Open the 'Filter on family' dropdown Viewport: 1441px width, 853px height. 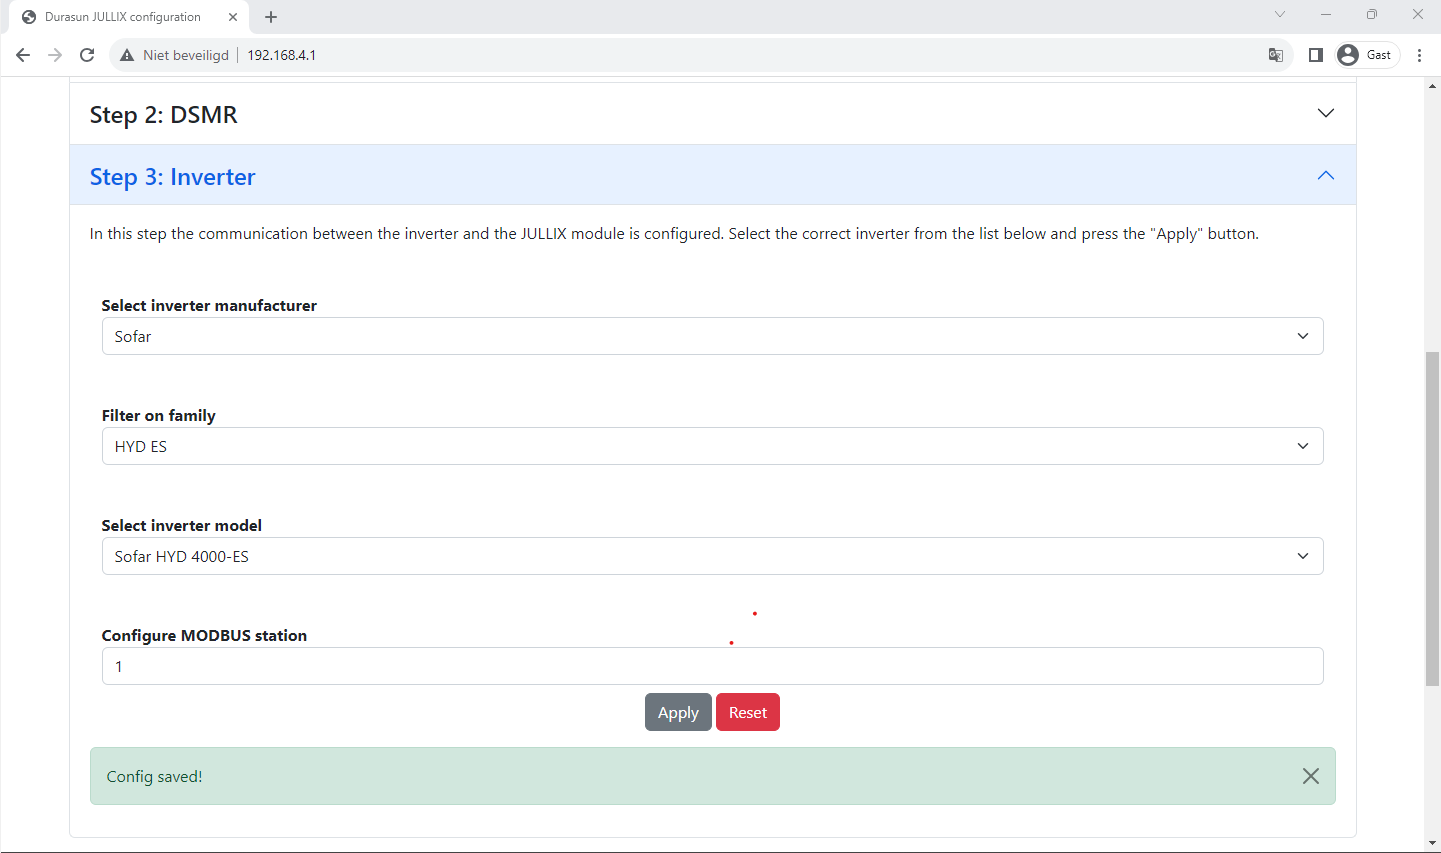click(712, 446)
